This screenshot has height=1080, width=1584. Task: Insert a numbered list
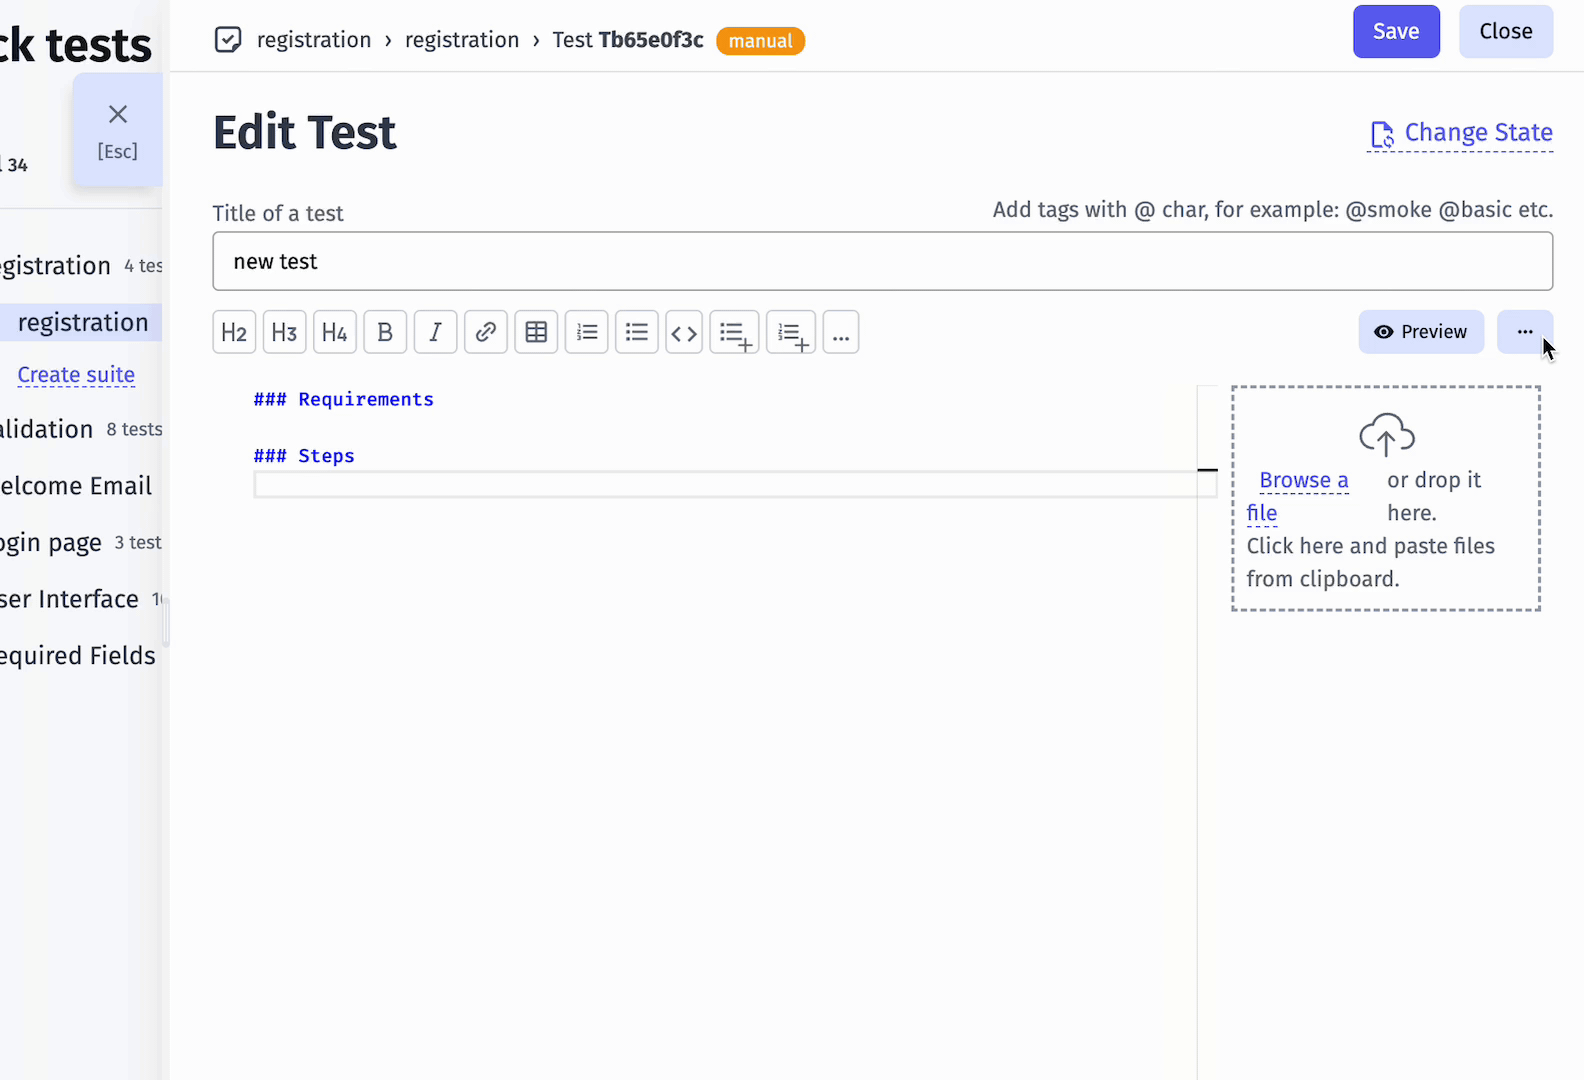(x=587, y=332)
